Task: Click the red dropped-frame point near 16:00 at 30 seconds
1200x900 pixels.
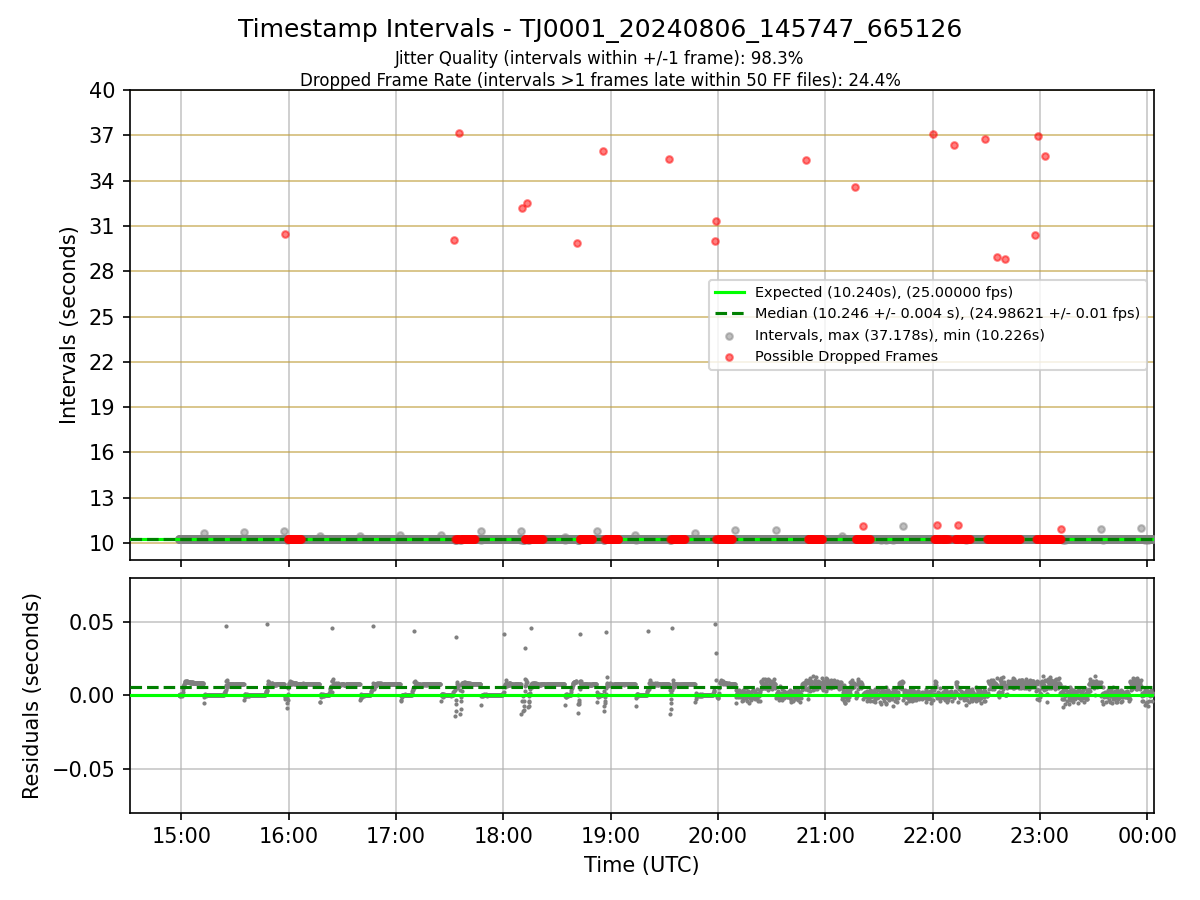Action: click(x=285, y=234)
